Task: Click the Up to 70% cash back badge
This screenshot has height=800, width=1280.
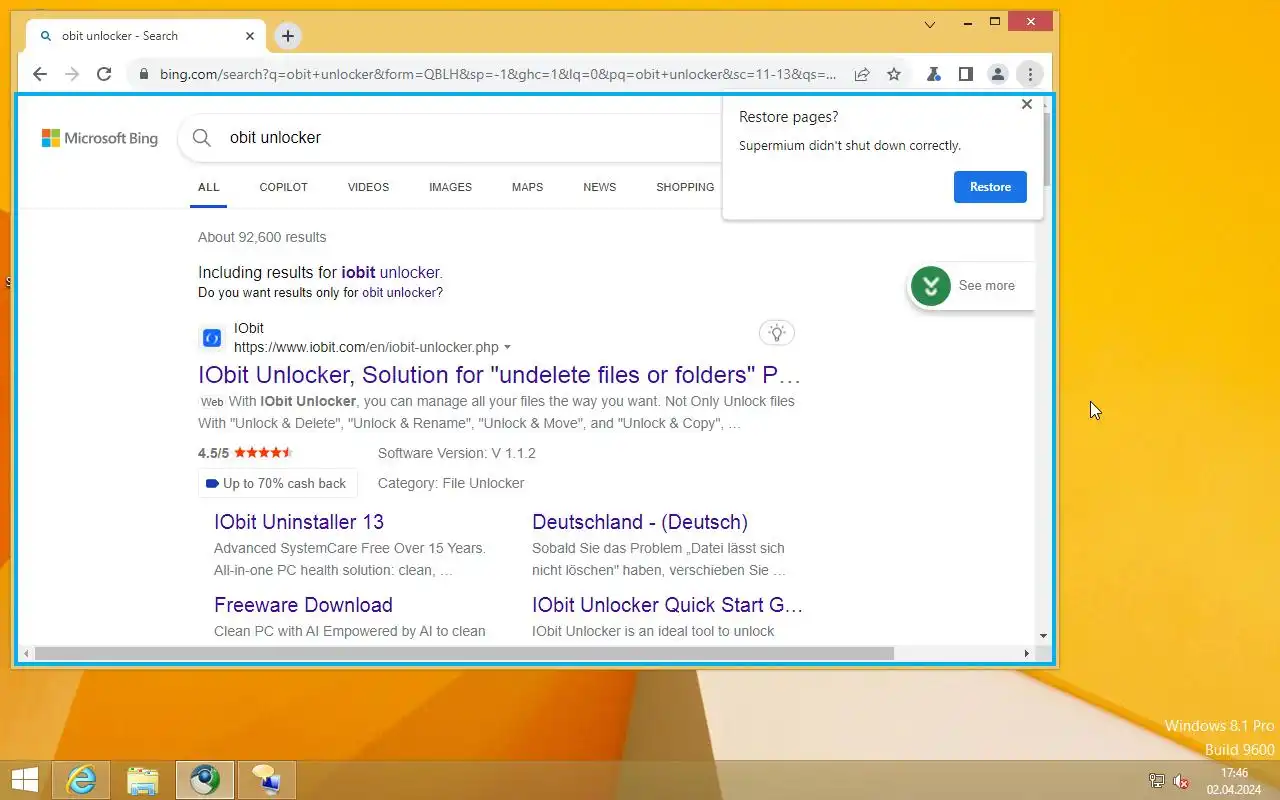Action: click(277, 484)
